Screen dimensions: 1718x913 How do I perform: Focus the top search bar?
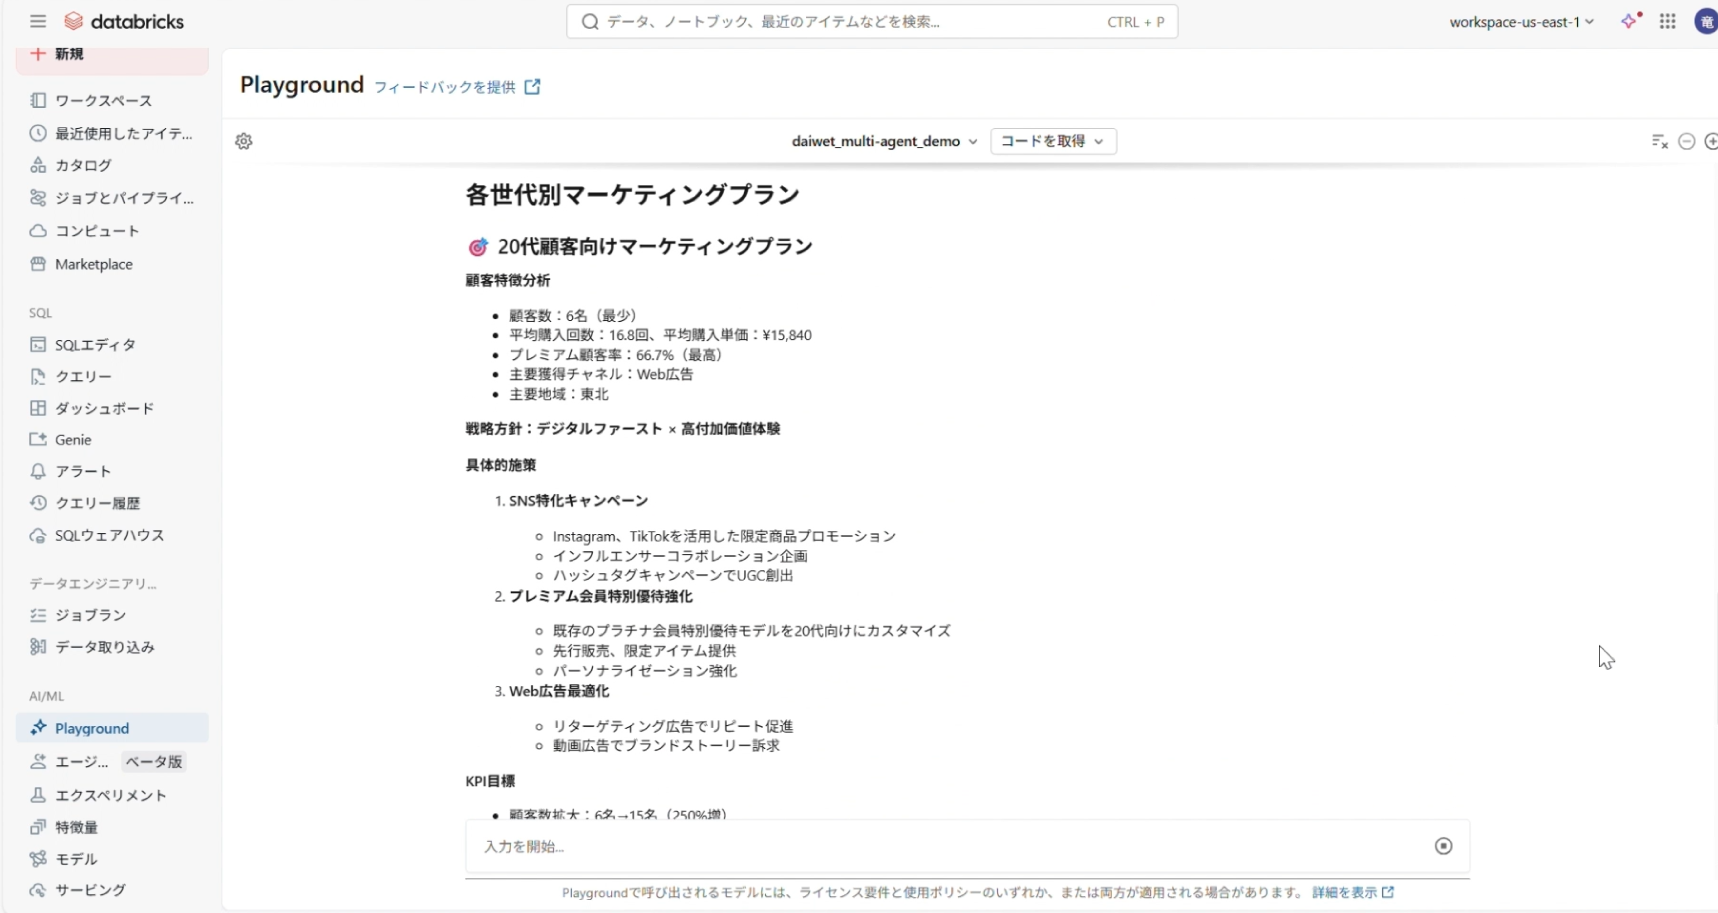(872, 22)
